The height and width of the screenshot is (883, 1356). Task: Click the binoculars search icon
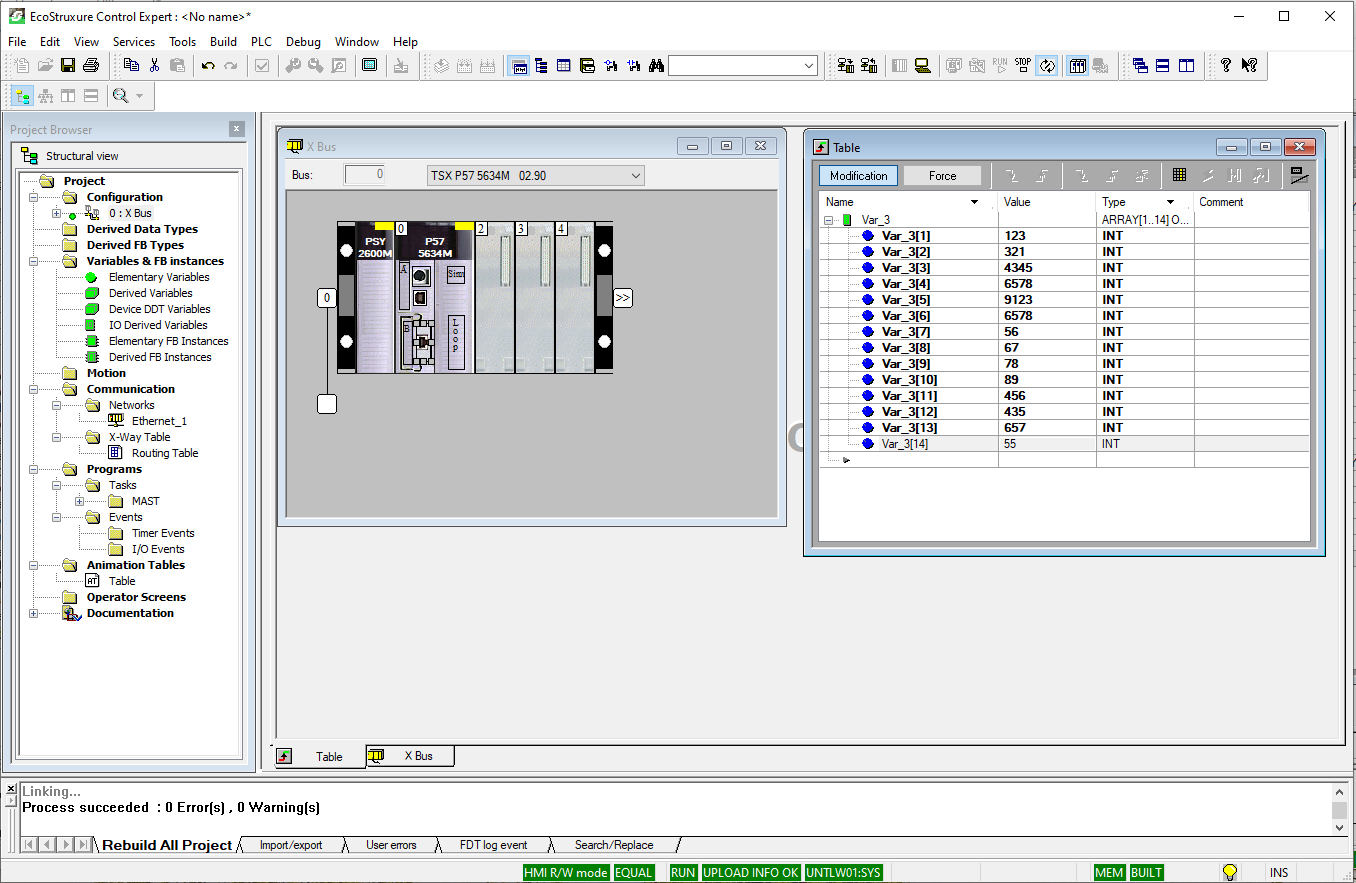click(656, 65)
